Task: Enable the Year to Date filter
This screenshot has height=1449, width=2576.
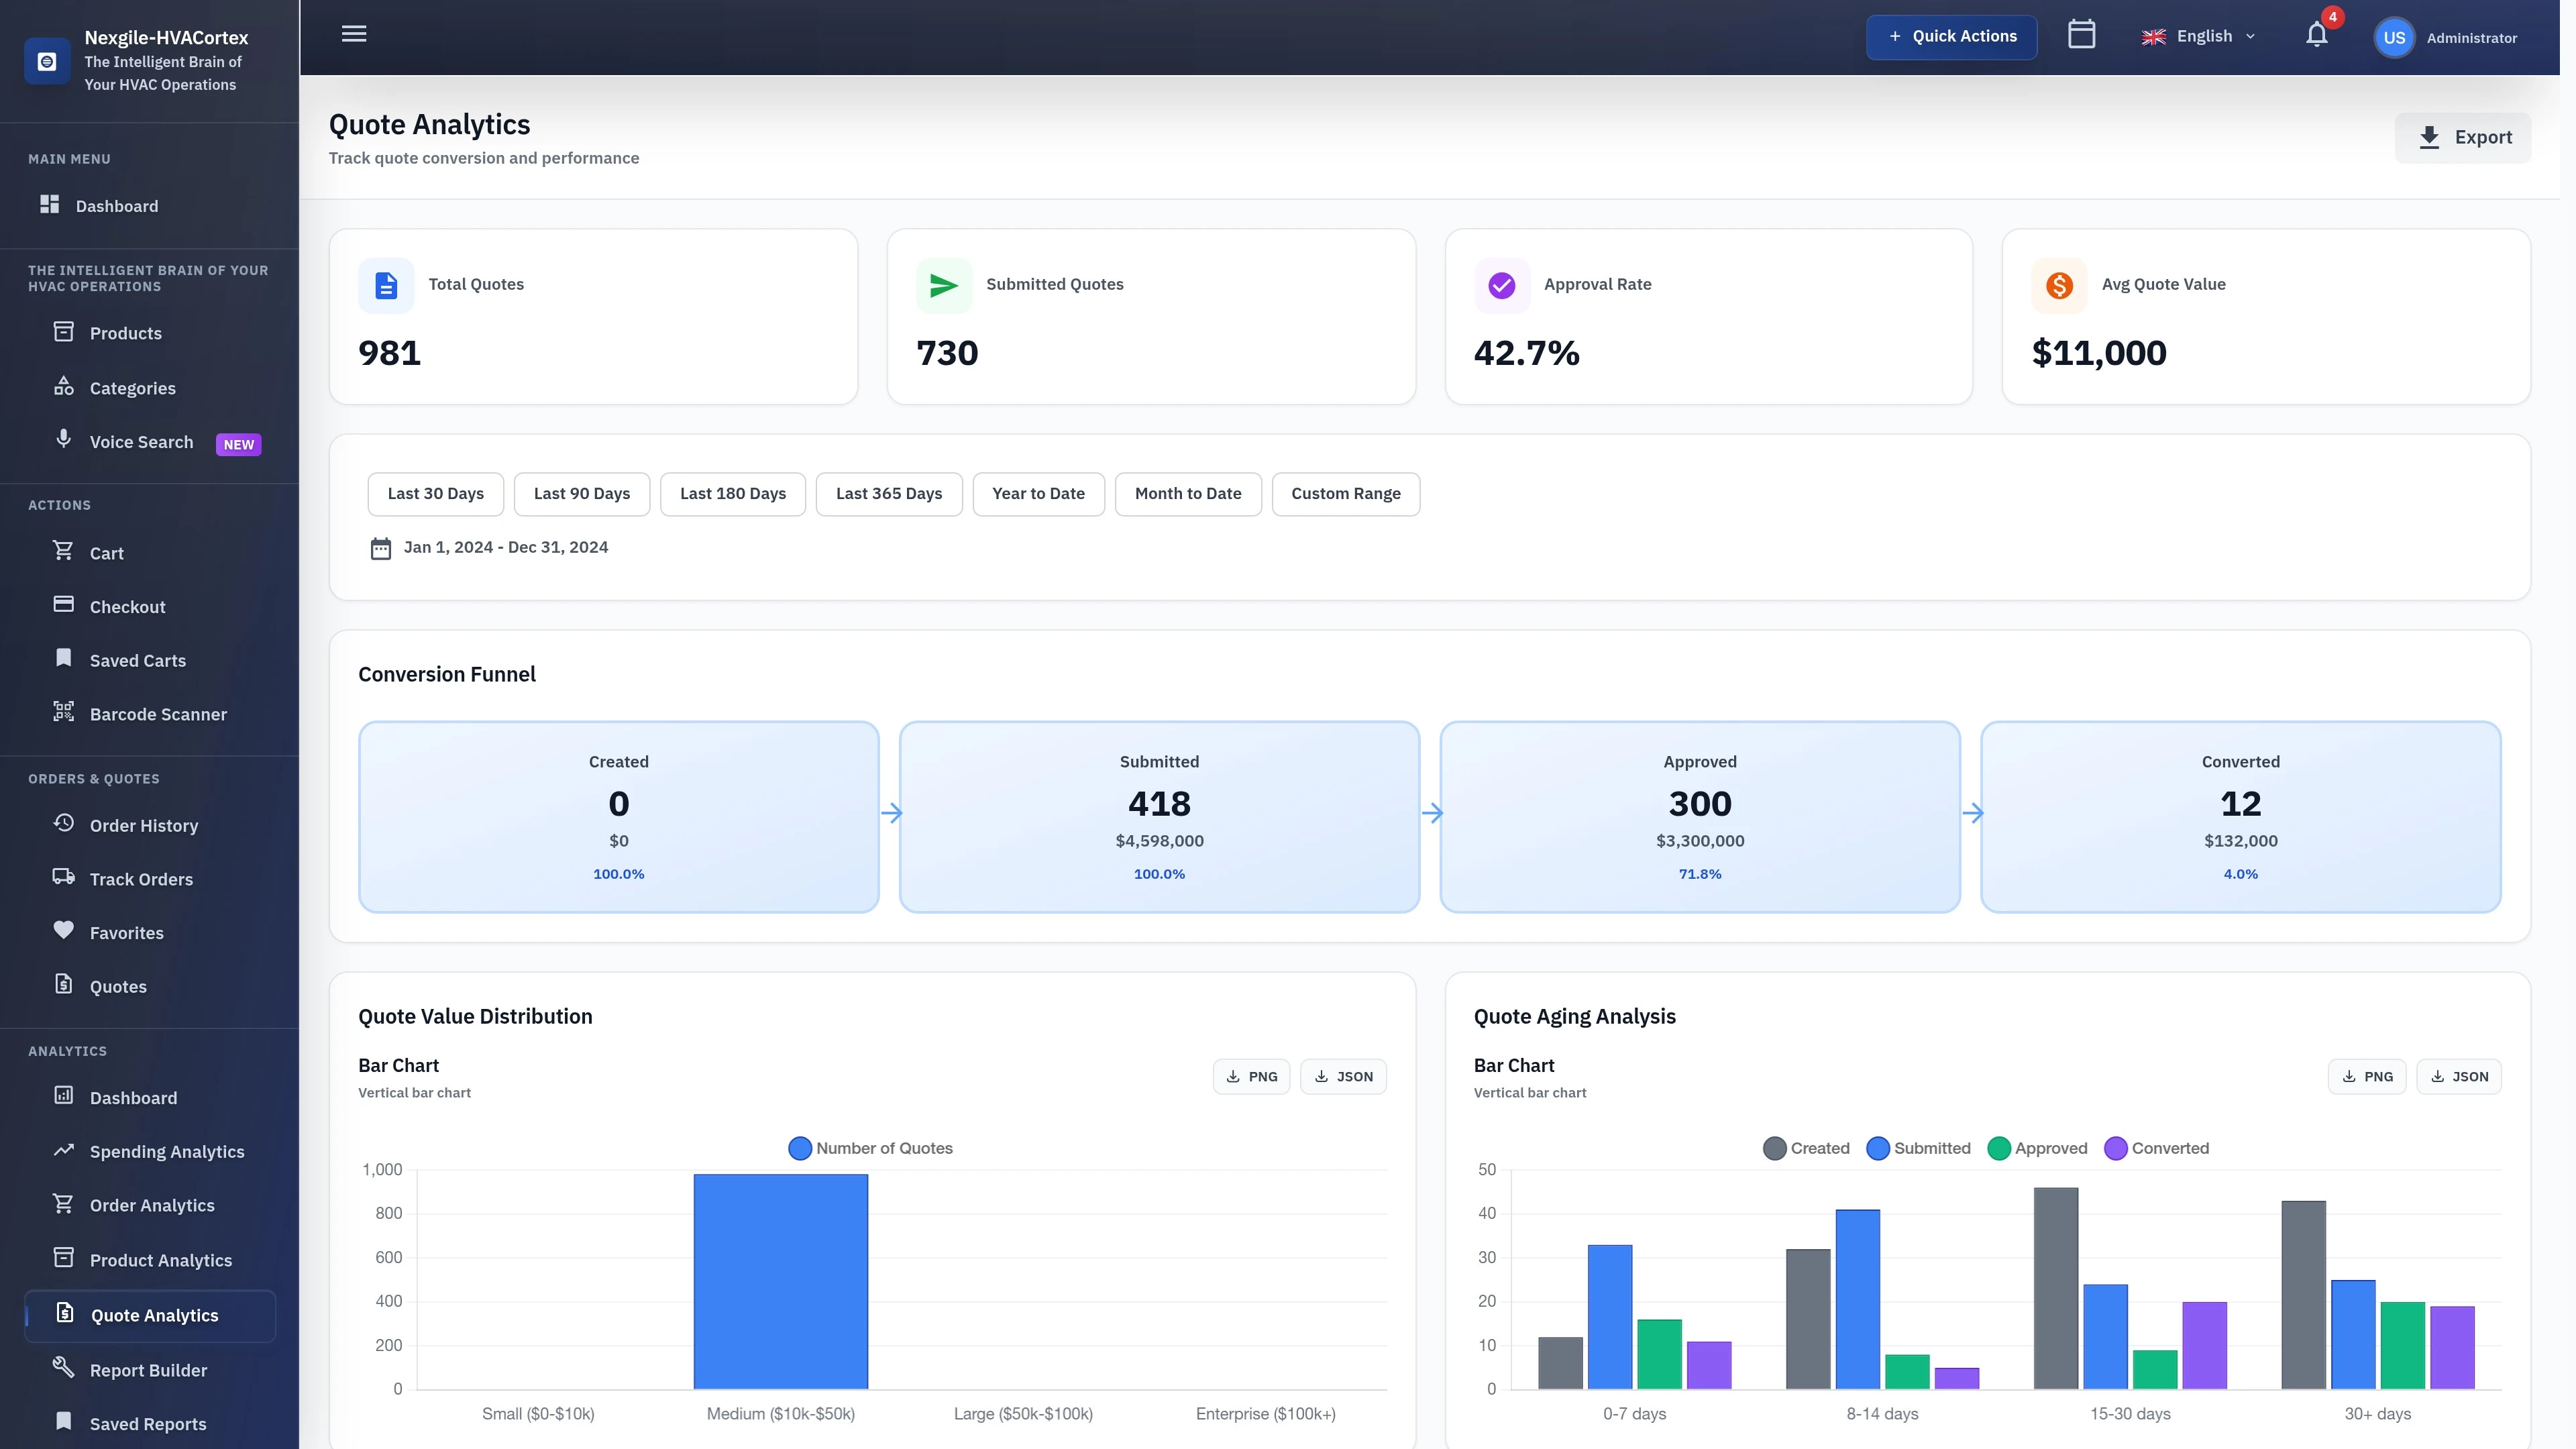Action: tap(1038, 493)
